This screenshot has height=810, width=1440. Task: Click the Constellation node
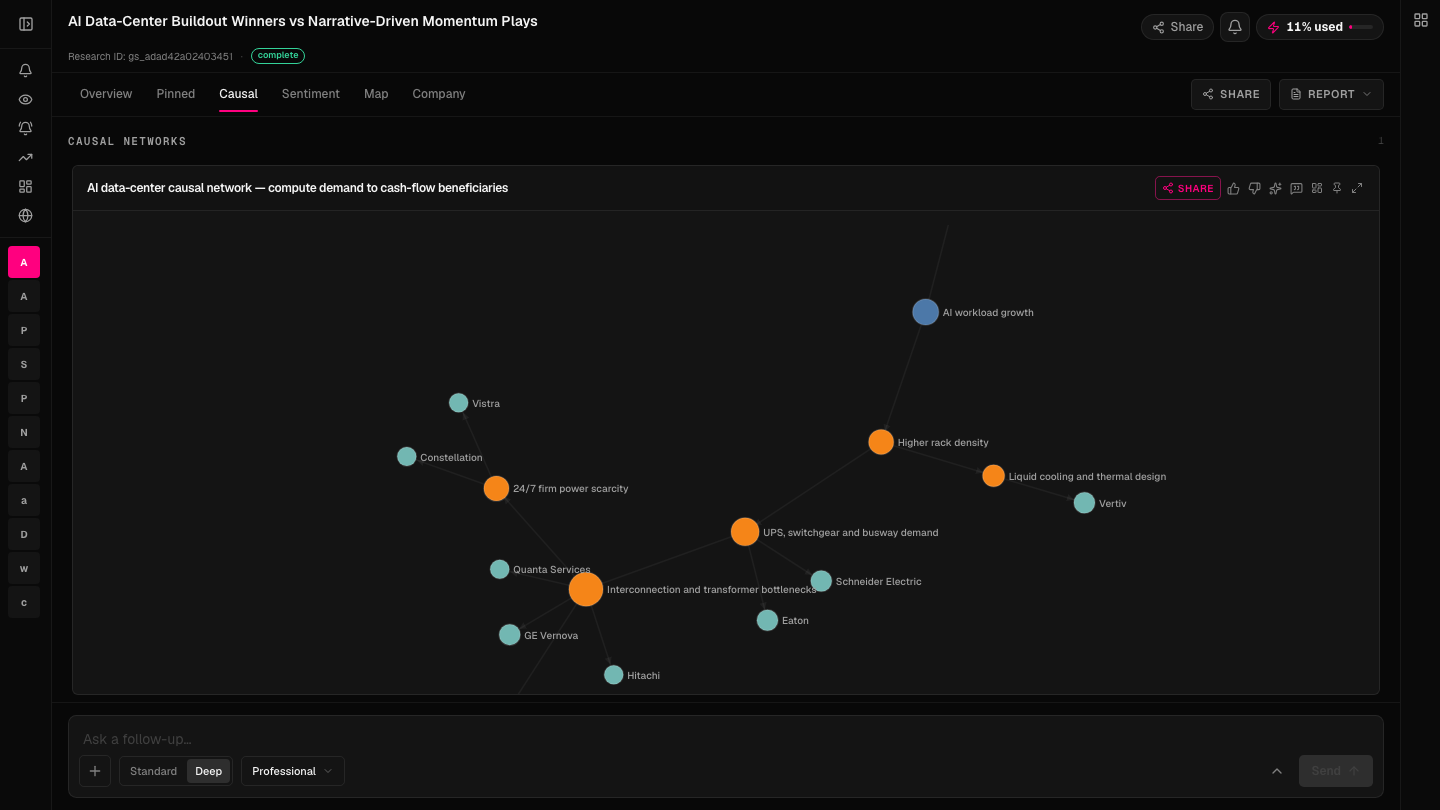(x=407, y=456)
